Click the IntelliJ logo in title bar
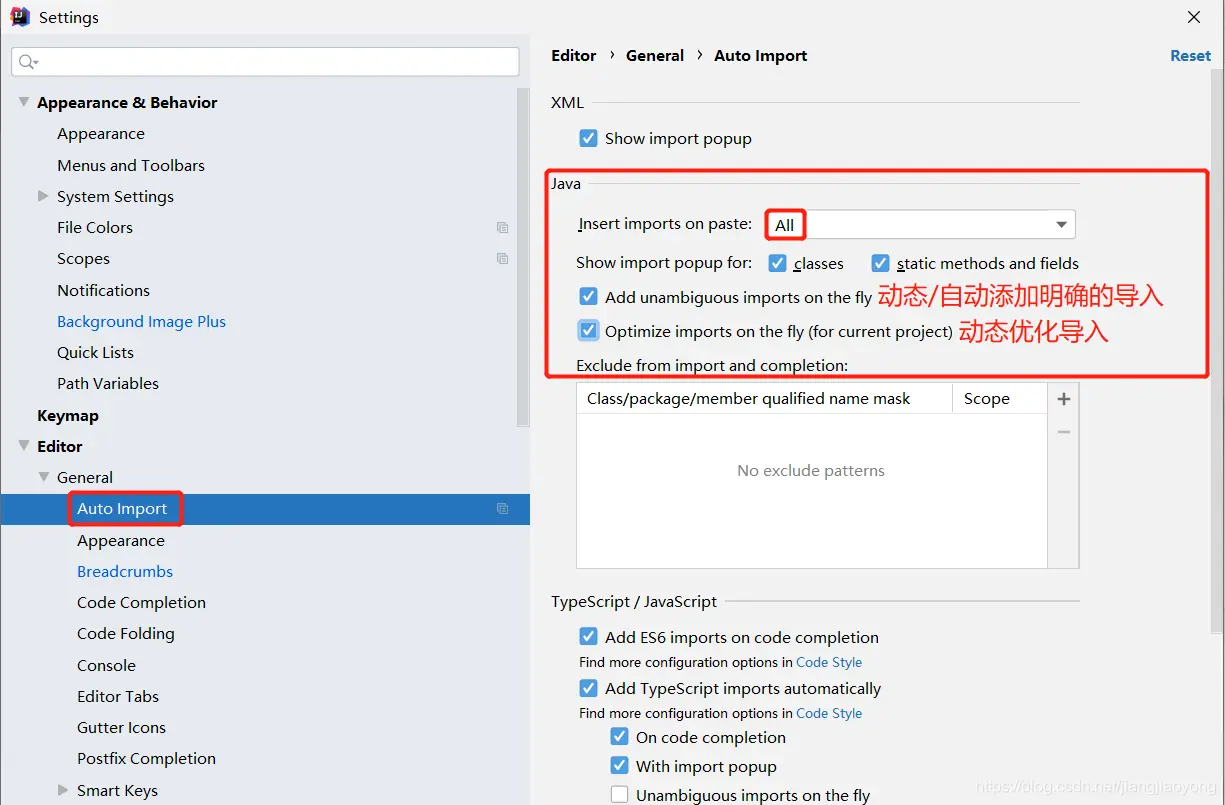 coord(19,17)
